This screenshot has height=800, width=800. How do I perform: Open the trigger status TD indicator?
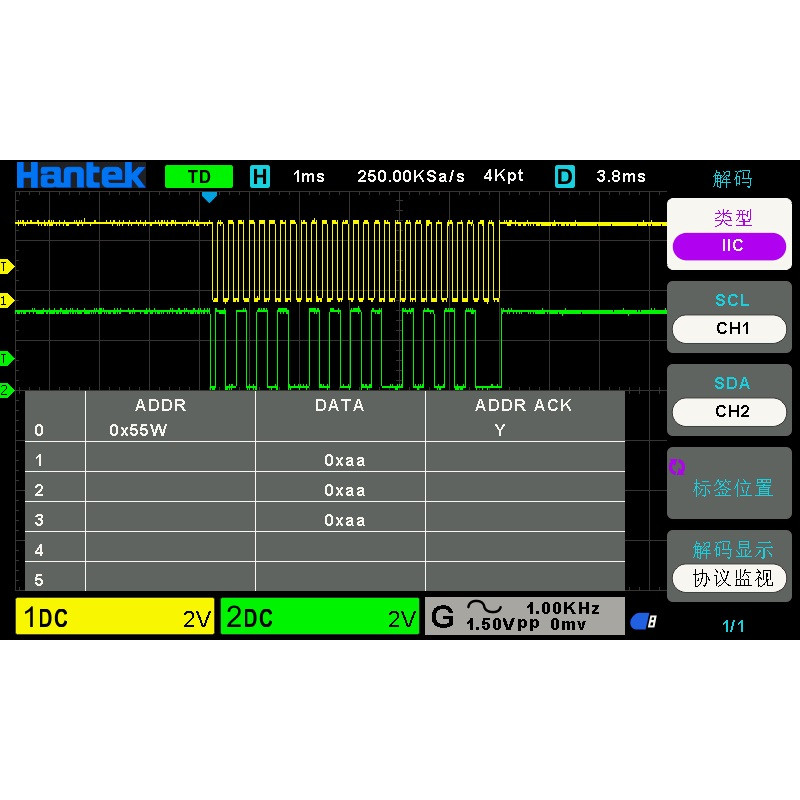point(198,176)
